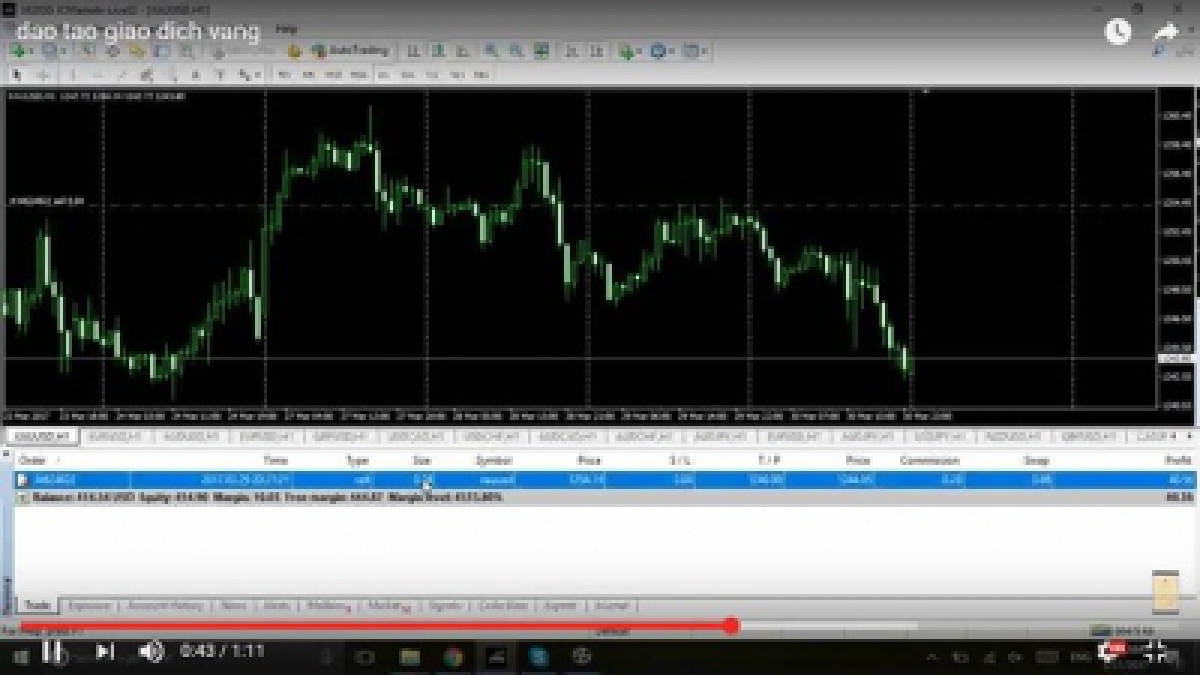
Task: Share the video via arrow icon
Action: click(x=1167, y=32)
